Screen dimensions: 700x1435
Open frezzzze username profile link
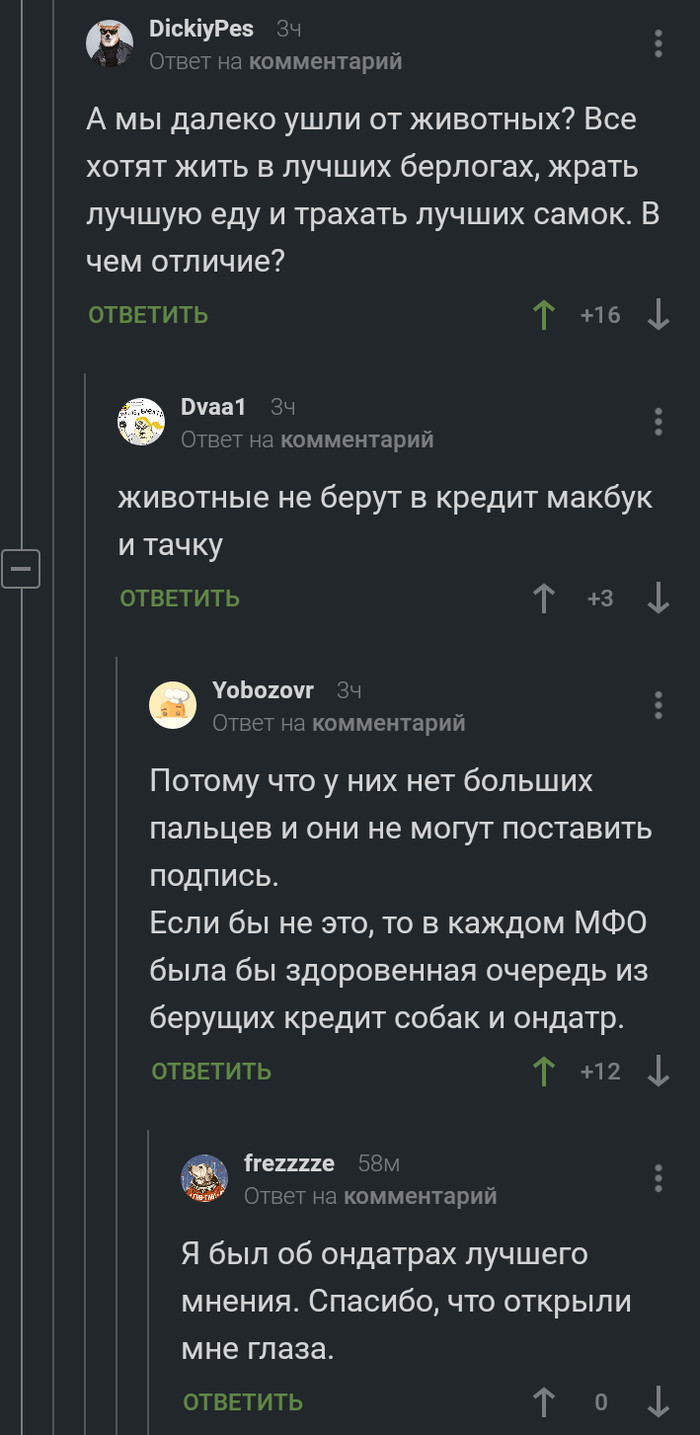[289, 1163]
